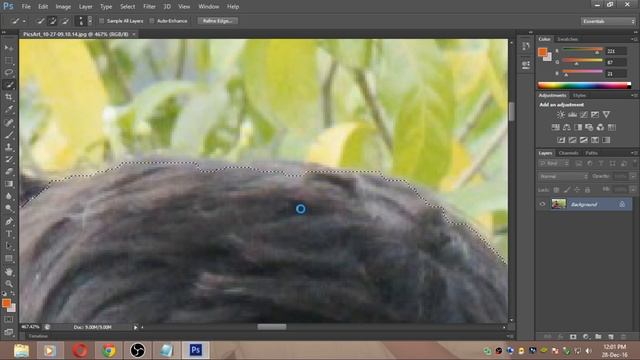
Task: Open the brush size picker dropdown
Action: (90, 21)
